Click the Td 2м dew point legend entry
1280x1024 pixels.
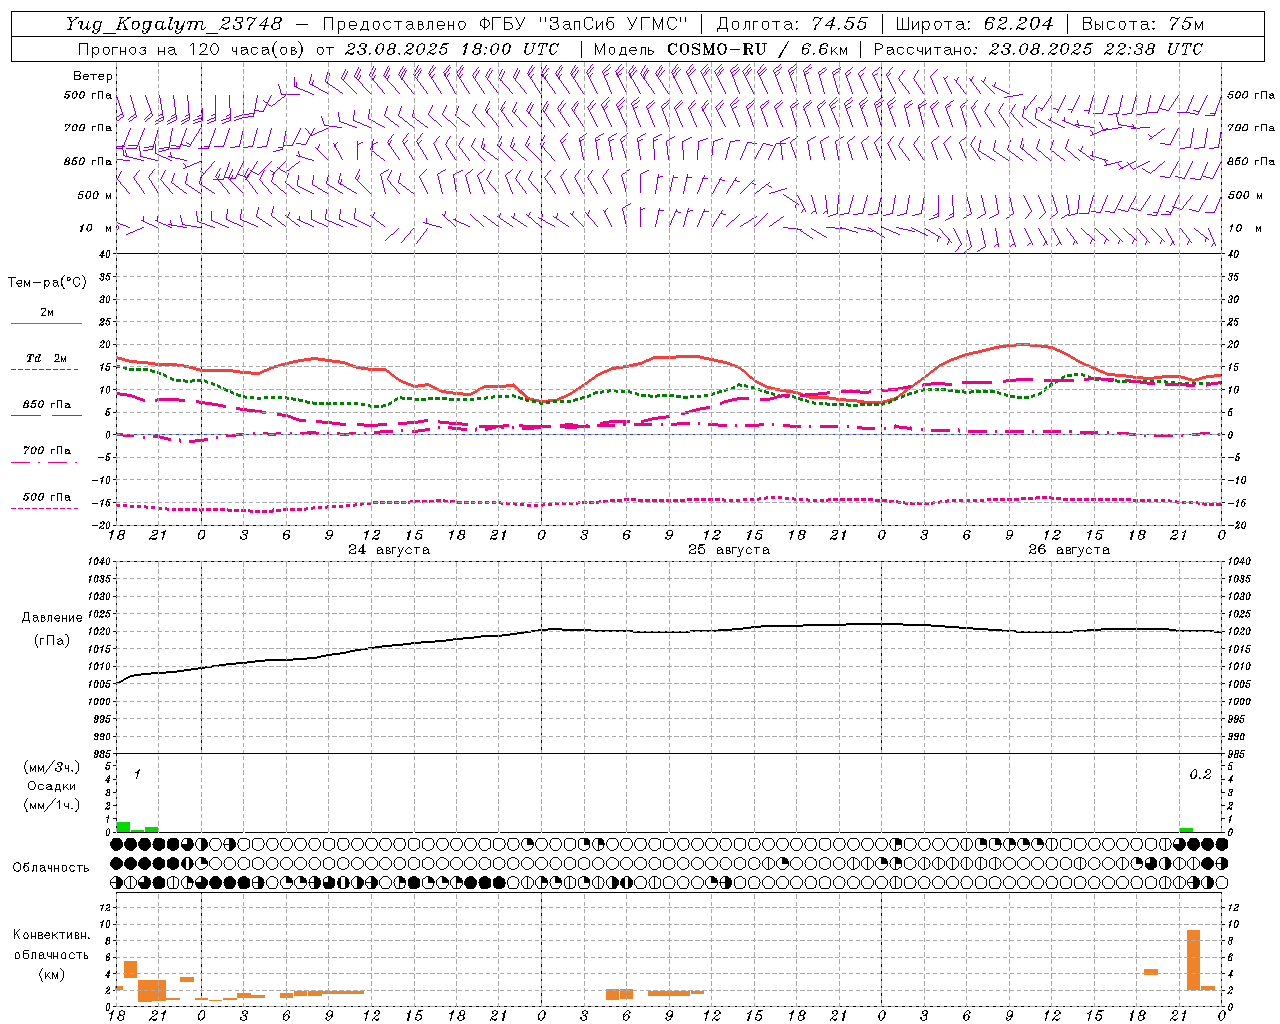(x=47, y=358)
